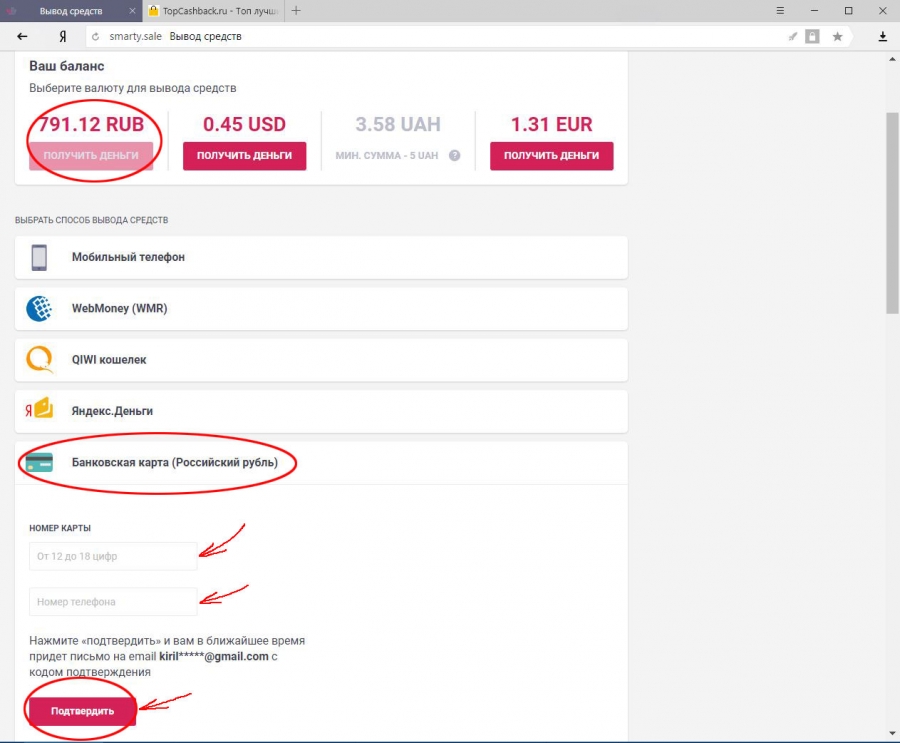Minimize the browser window
900x743 pixels.
point(814,10)
